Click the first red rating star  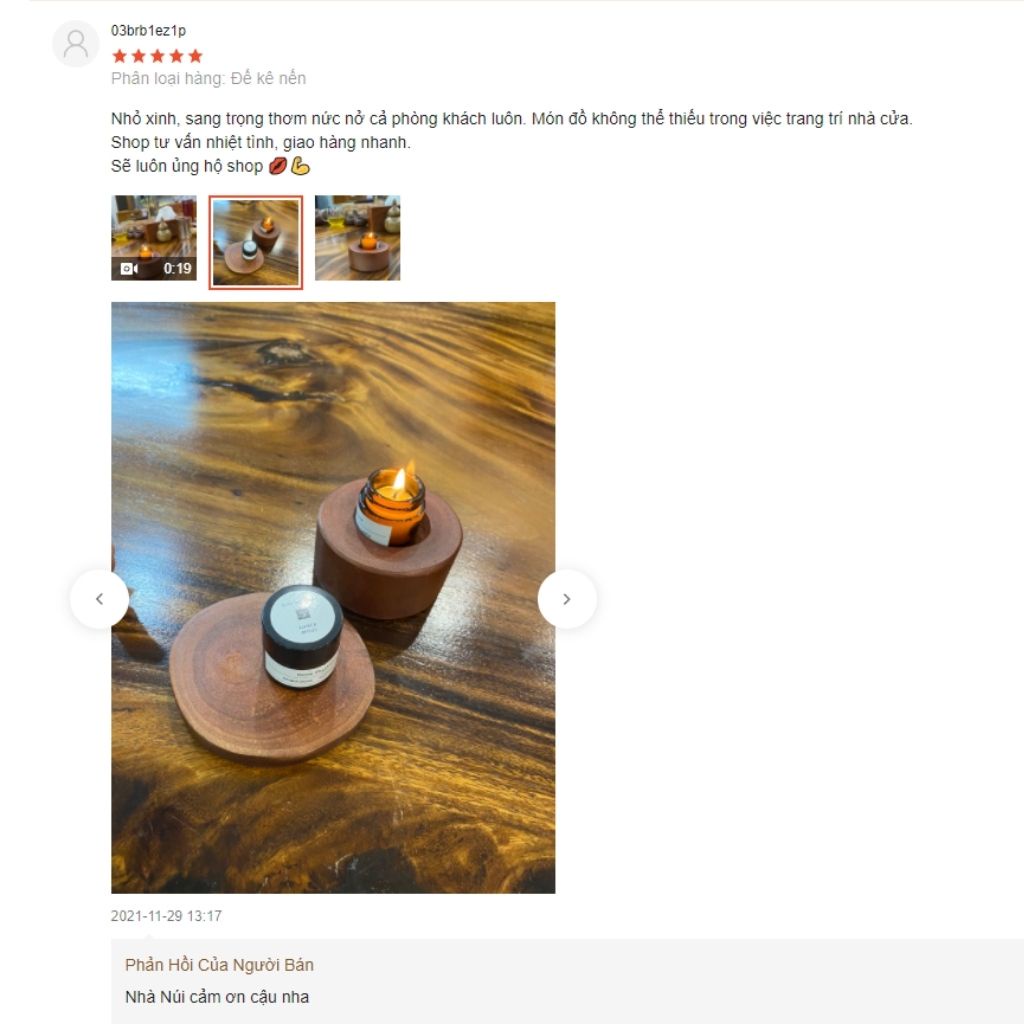120,56
